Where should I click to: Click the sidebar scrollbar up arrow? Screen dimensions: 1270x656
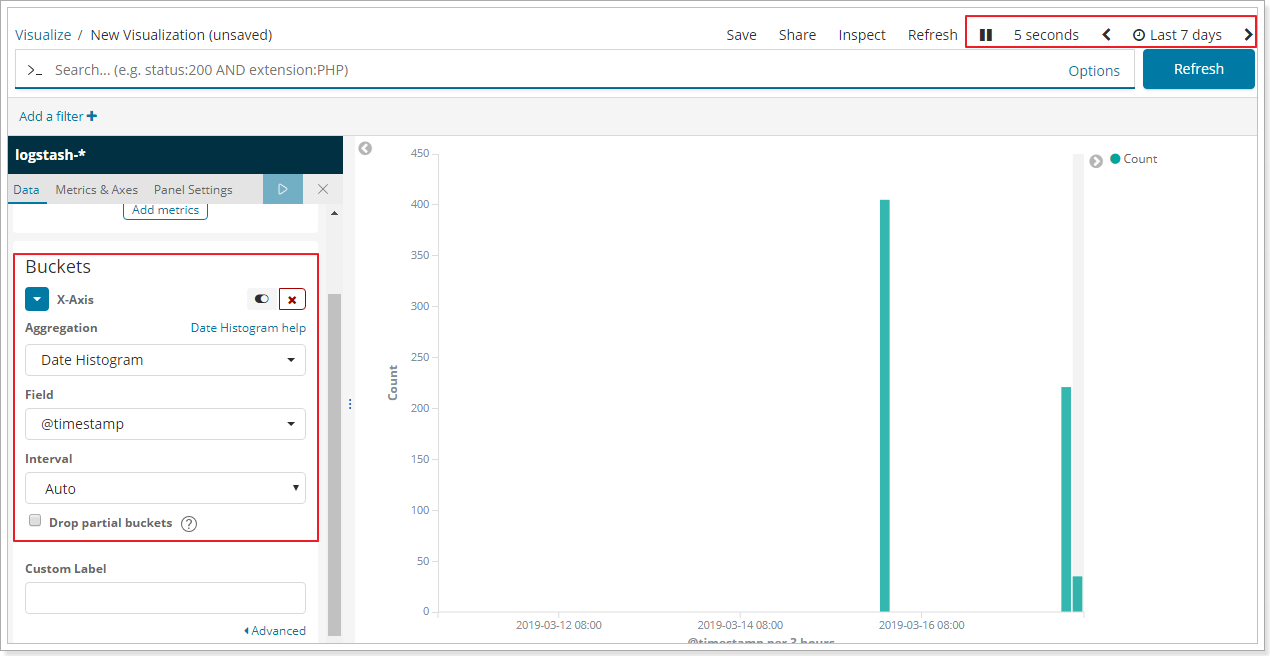tap(334, 212)
